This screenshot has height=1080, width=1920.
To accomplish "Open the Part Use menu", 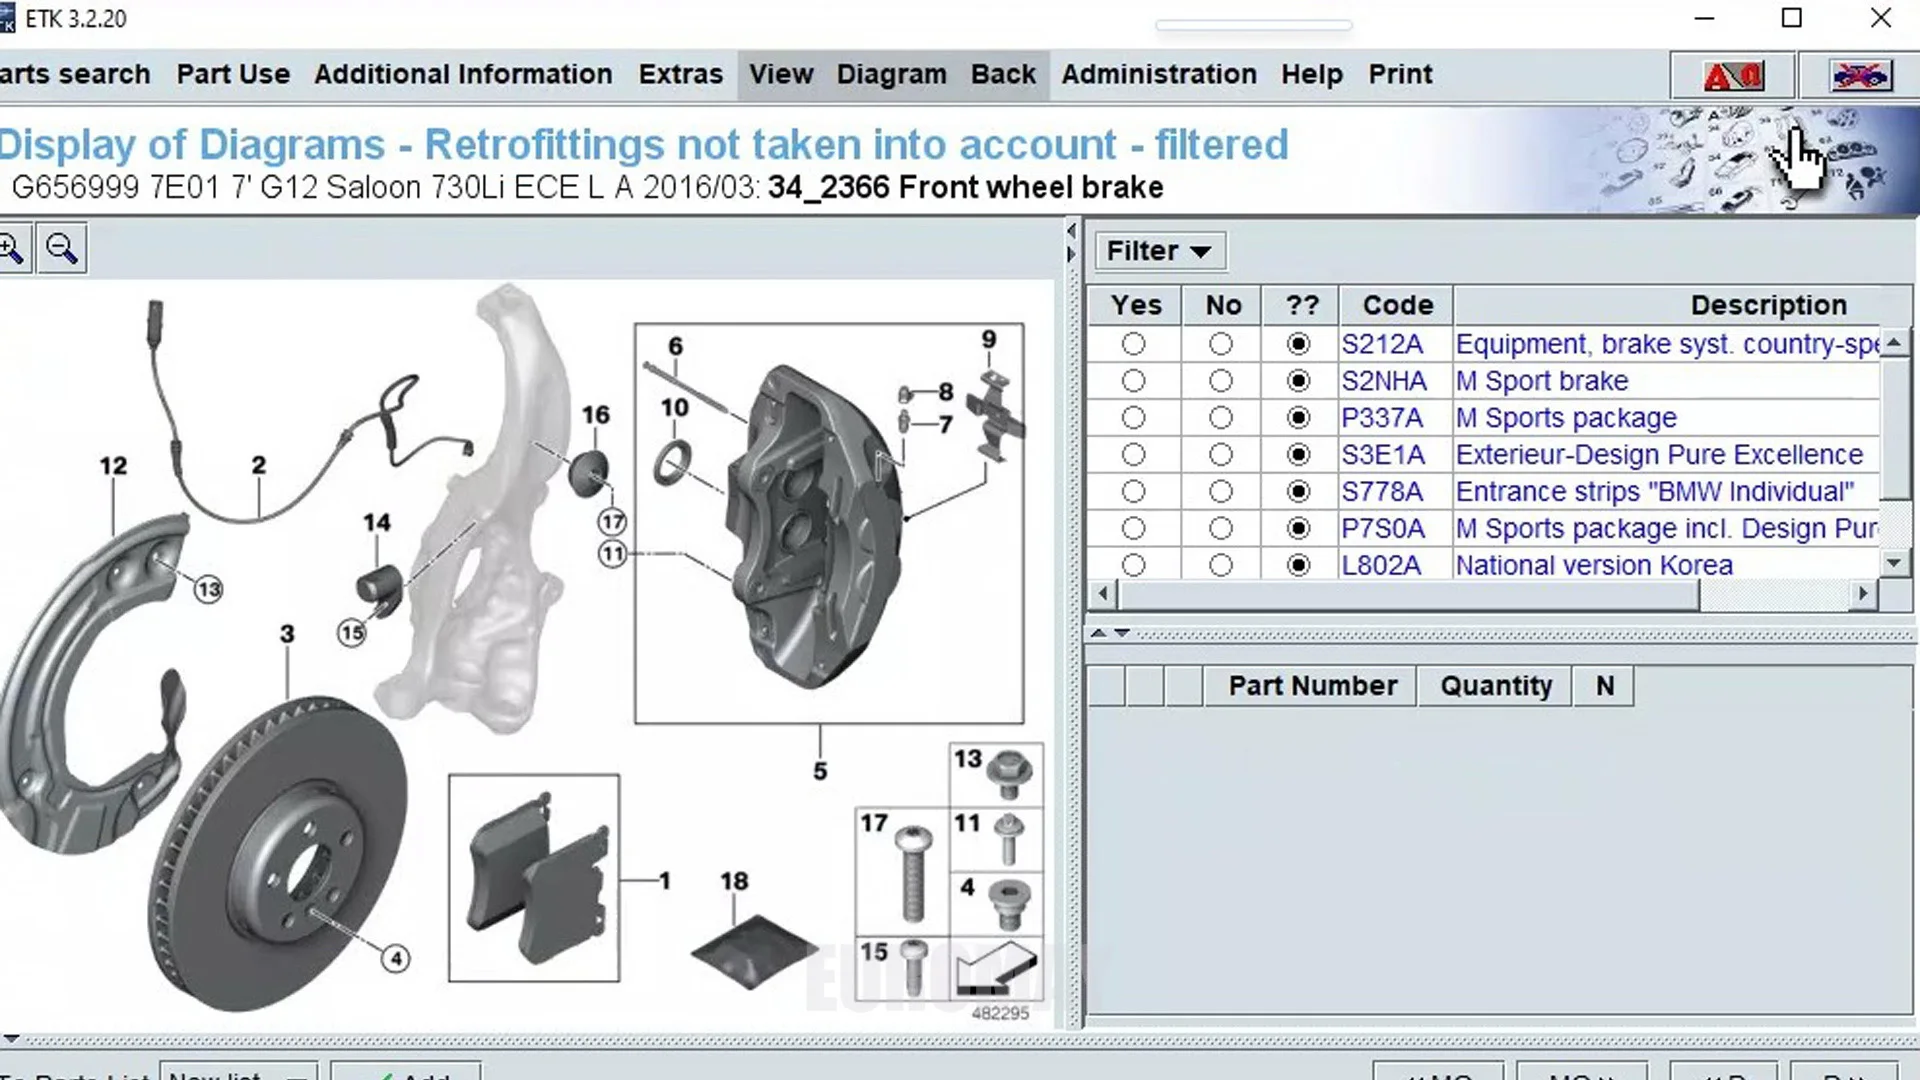I will (x=233, y=74).
